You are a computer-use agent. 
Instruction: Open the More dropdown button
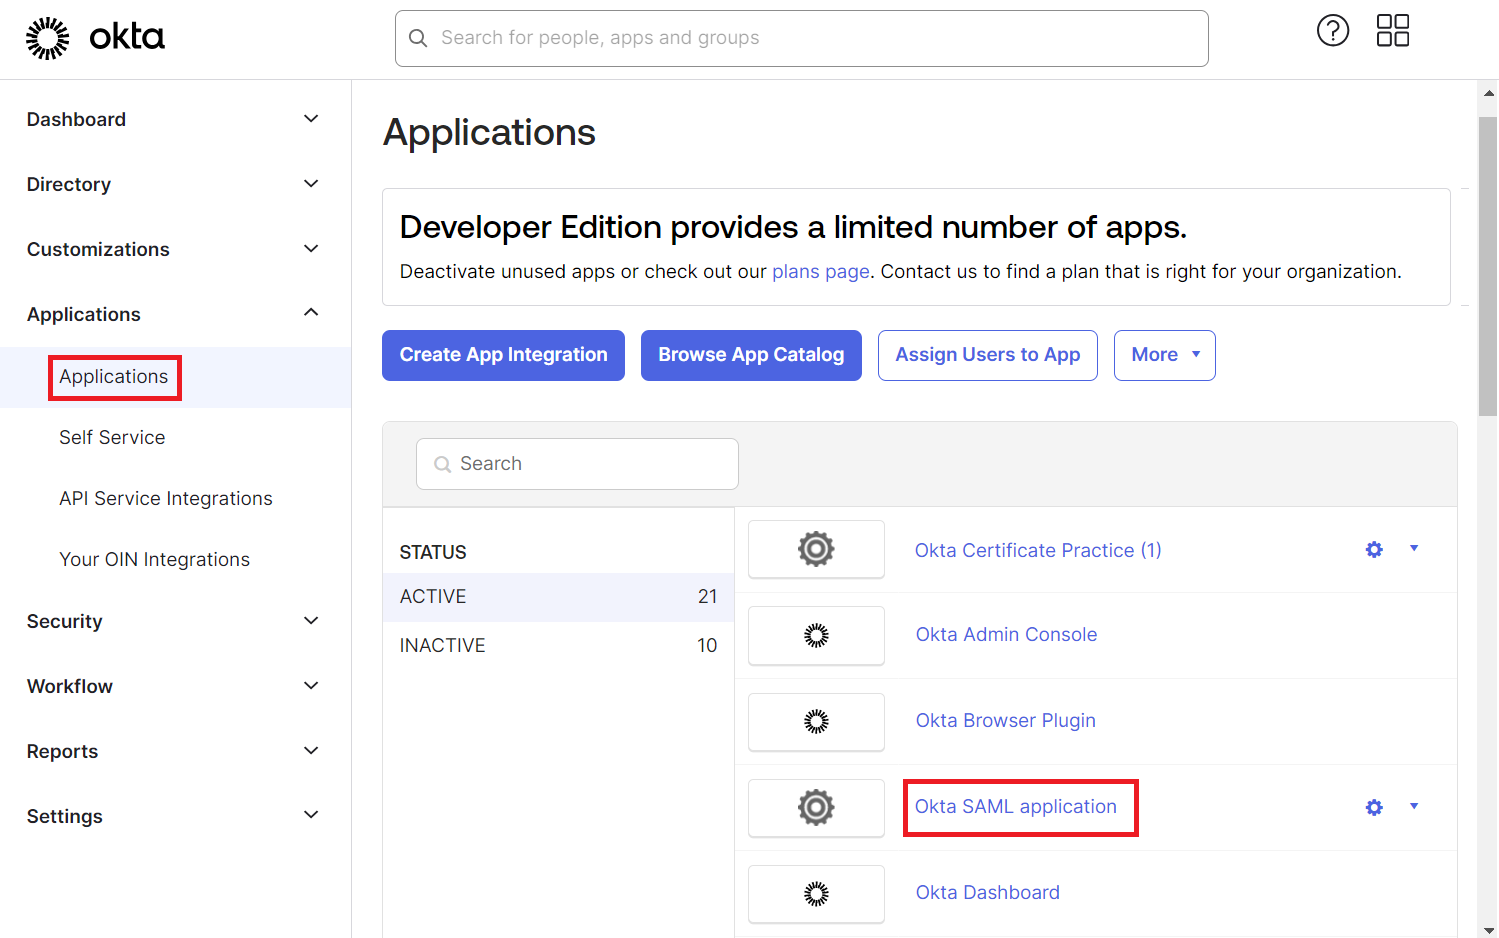tap(1164, 355)
